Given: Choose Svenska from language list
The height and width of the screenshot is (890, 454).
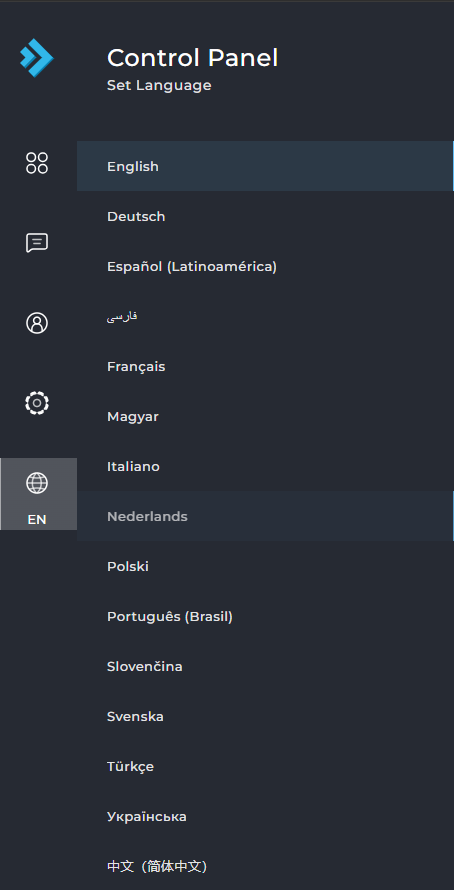Looking at the screenshot, I should pyautogui.click(x=265, y=716).
